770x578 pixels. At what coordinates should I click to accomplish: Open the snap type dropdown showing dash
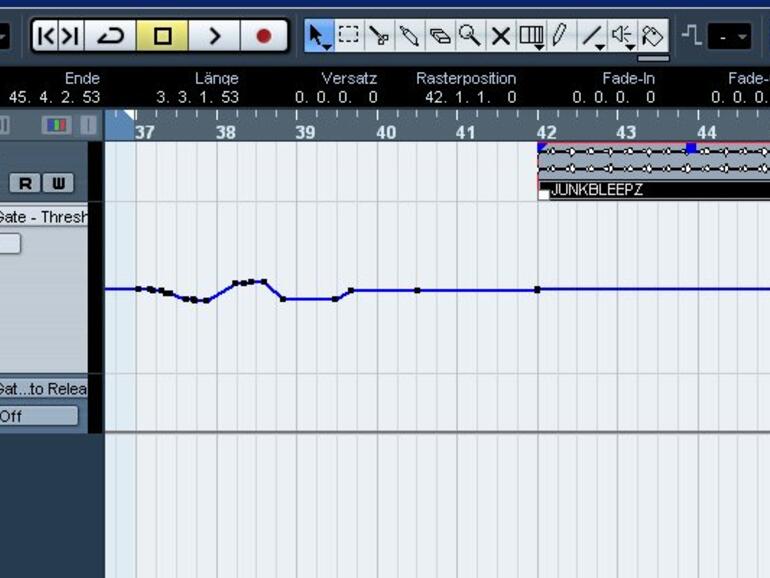pyautogui.click(x=729, y=36)
